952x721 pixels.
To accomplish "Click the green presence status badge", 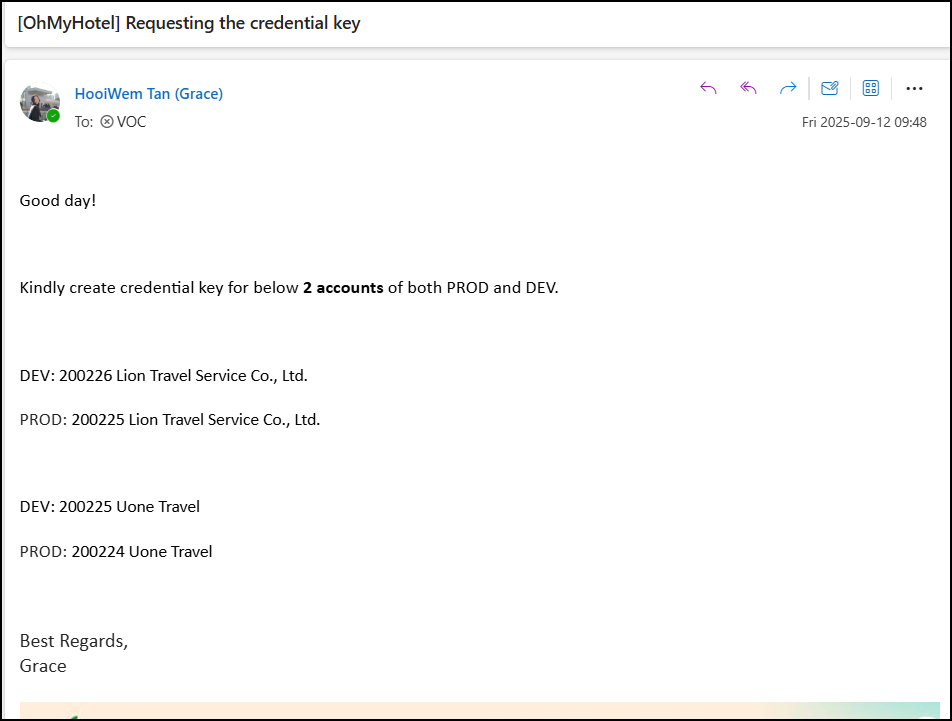I will coord(54,116).
